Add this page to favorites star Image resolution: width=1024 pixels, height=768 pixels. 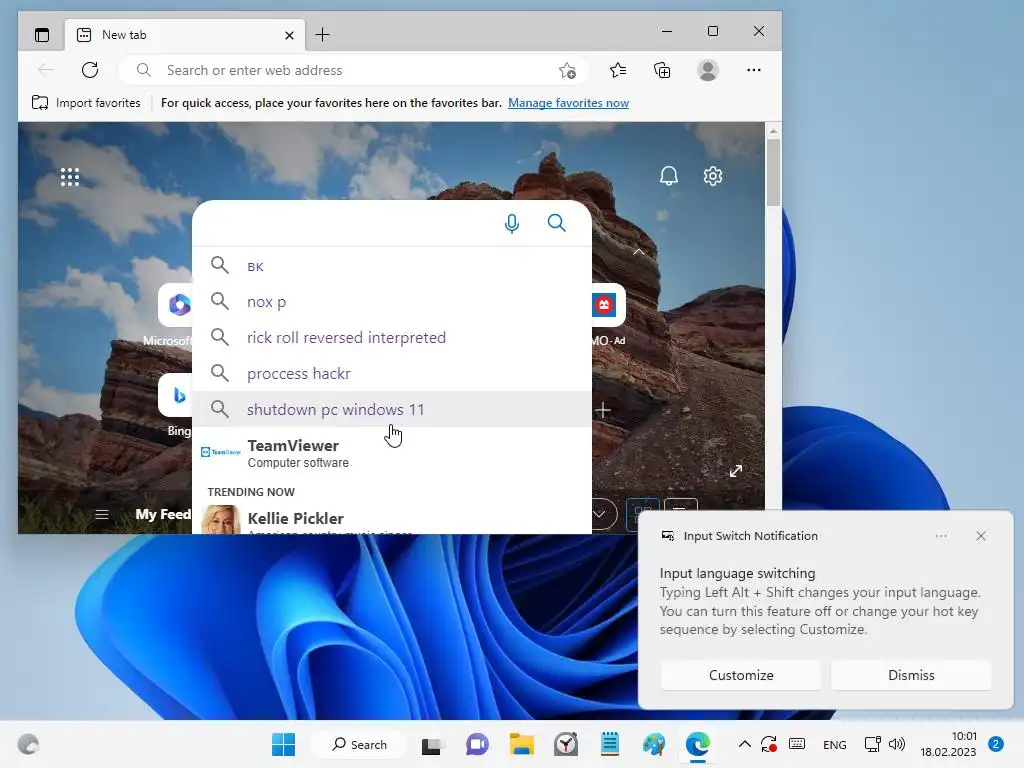568,71
